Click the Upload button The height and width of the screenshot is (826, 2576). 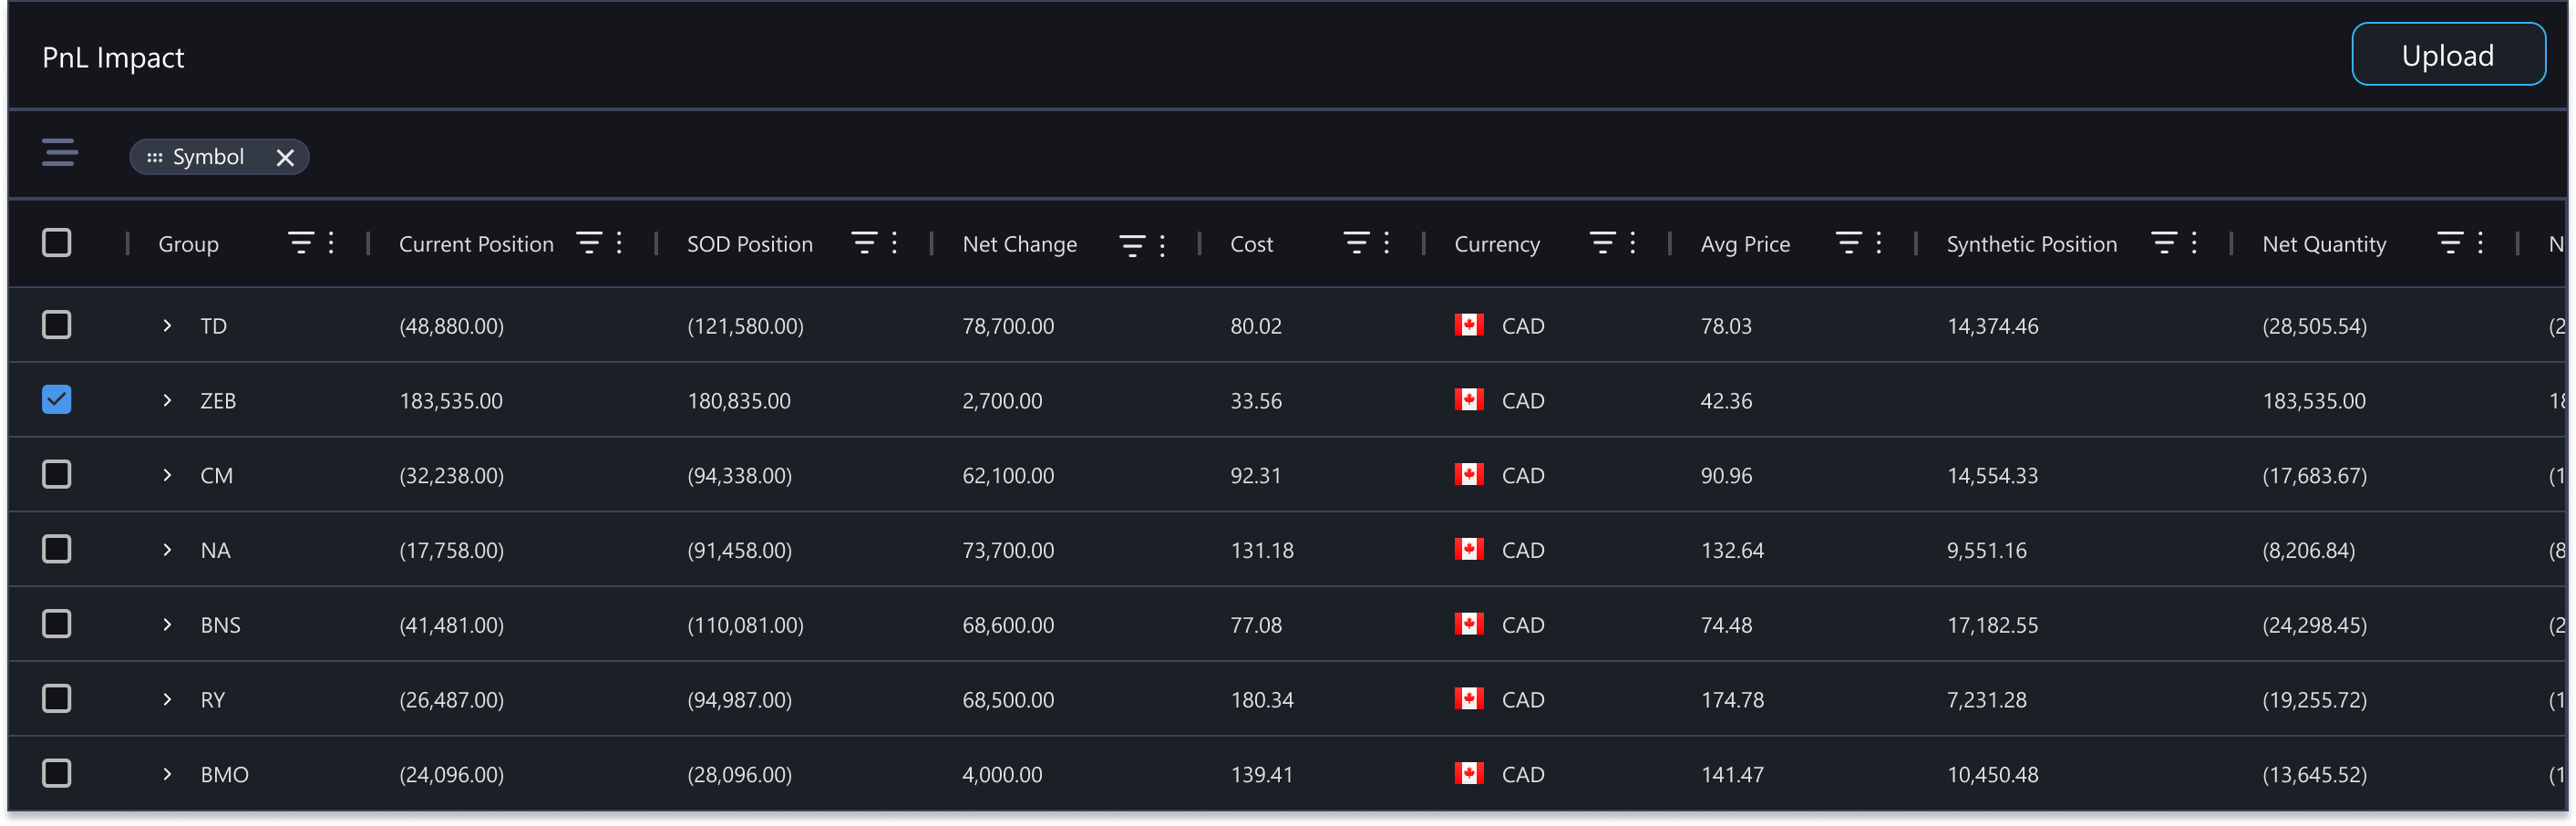click(x=2447, y=55)
